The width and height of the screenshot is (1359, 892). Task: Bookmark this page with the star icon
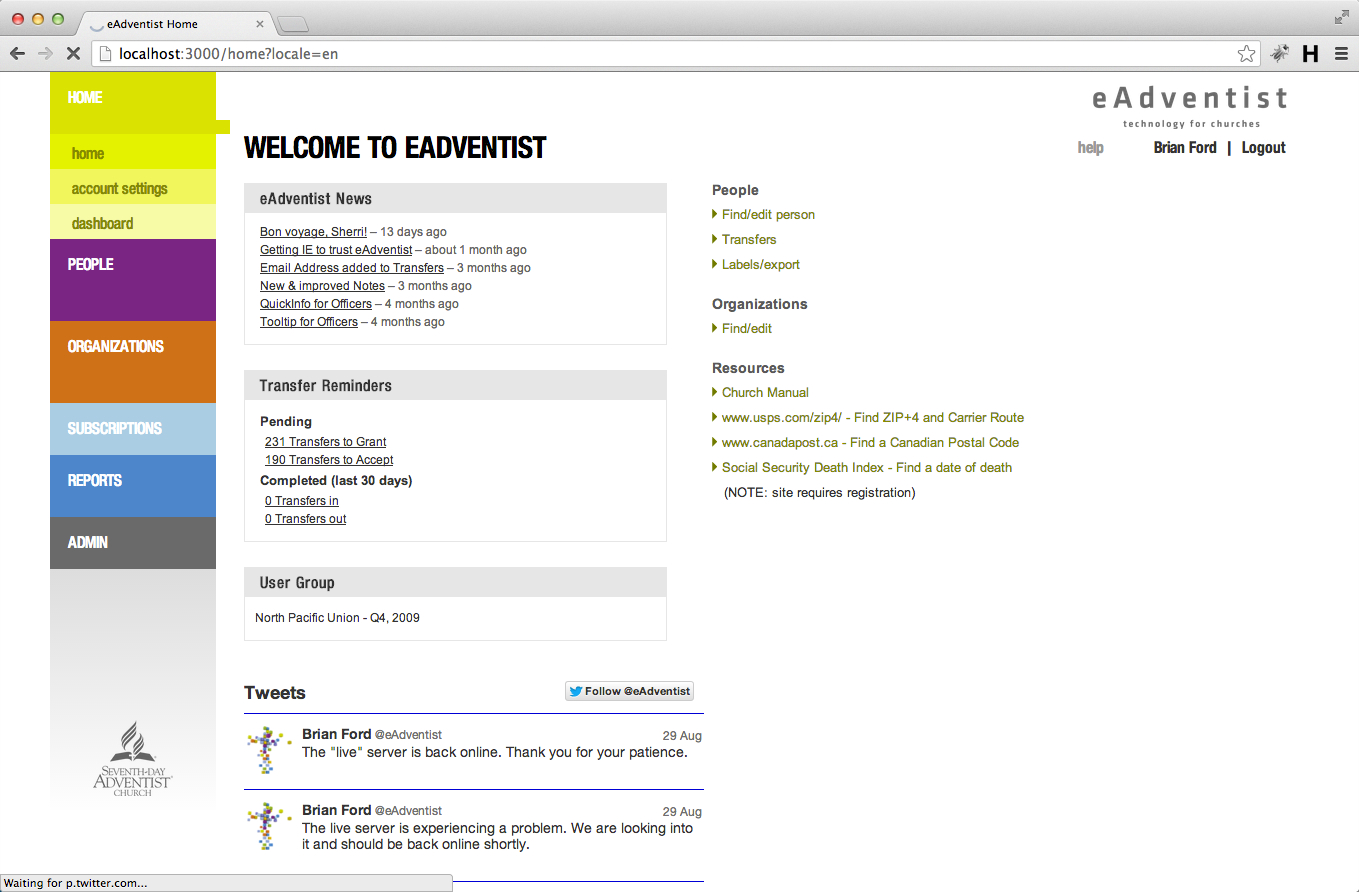1246,54
